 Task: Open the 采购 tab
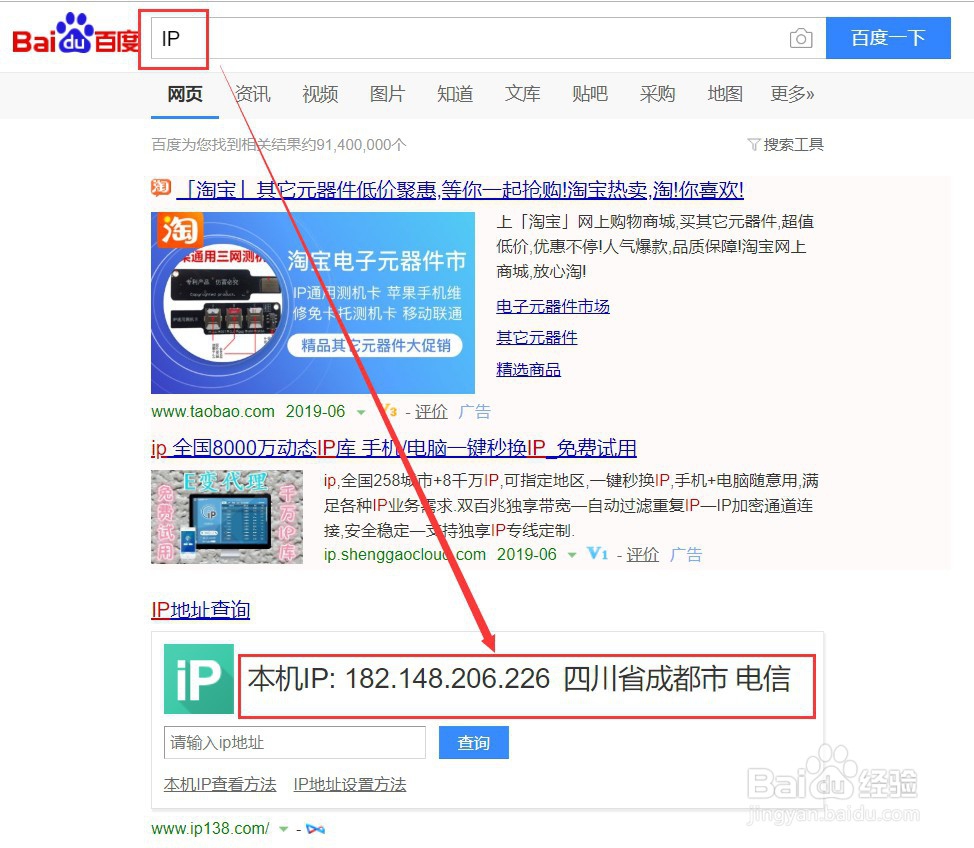(657, 94)
